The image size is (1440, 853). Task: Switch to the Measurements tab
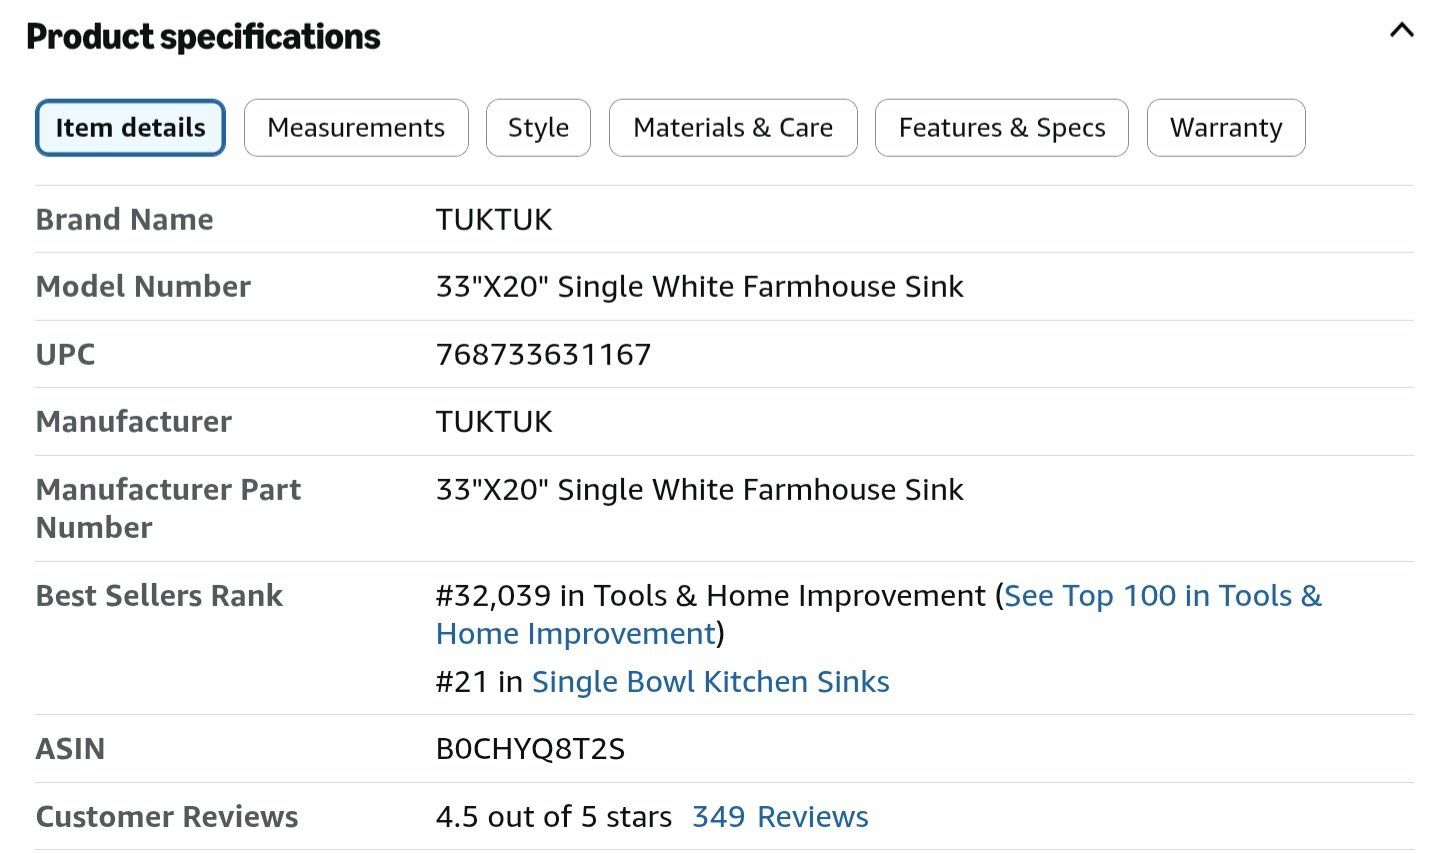pyautogui.click(x=356, y=128)
